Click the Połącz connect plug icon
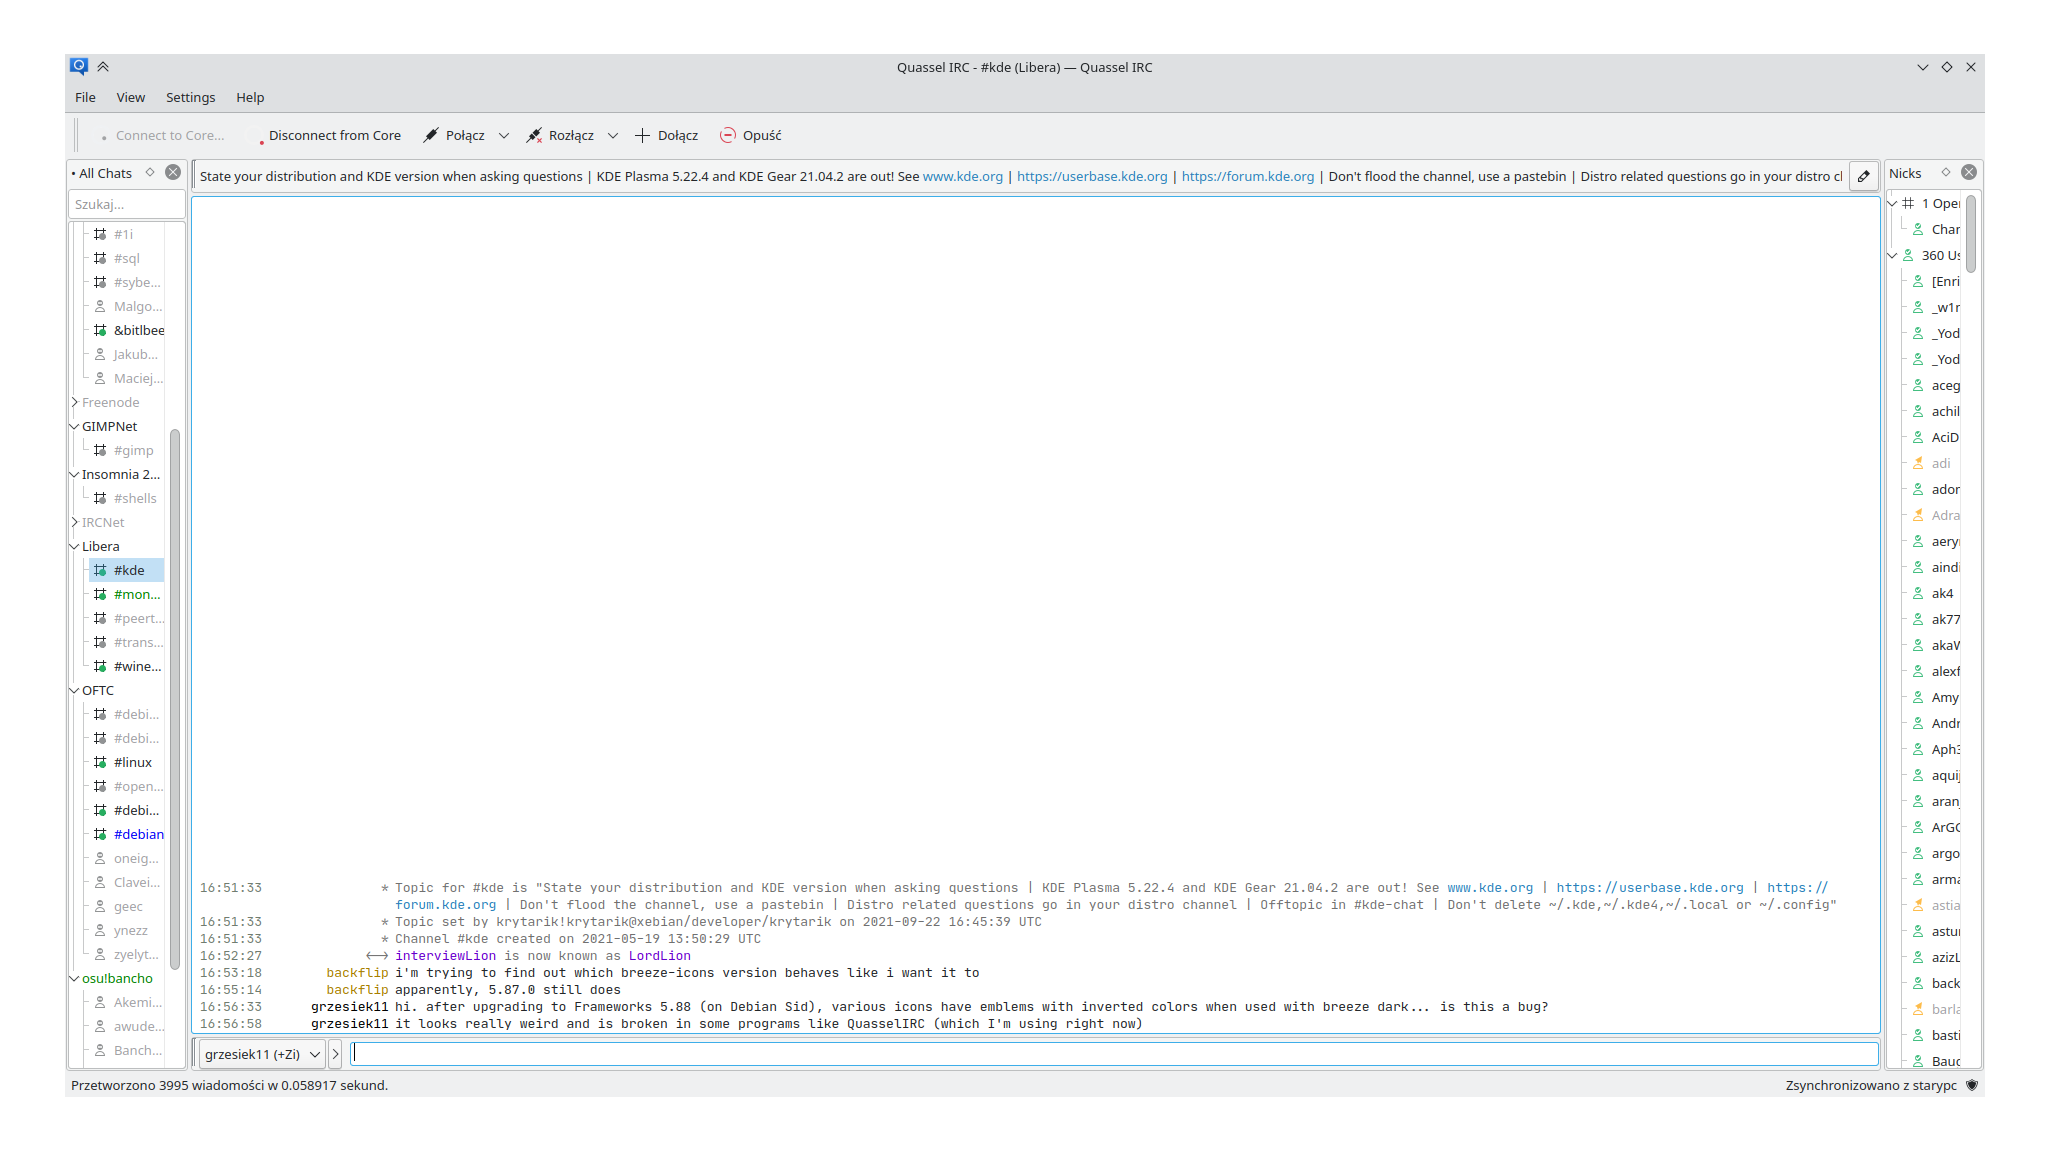2050x1174 pixels. (431, 135)
